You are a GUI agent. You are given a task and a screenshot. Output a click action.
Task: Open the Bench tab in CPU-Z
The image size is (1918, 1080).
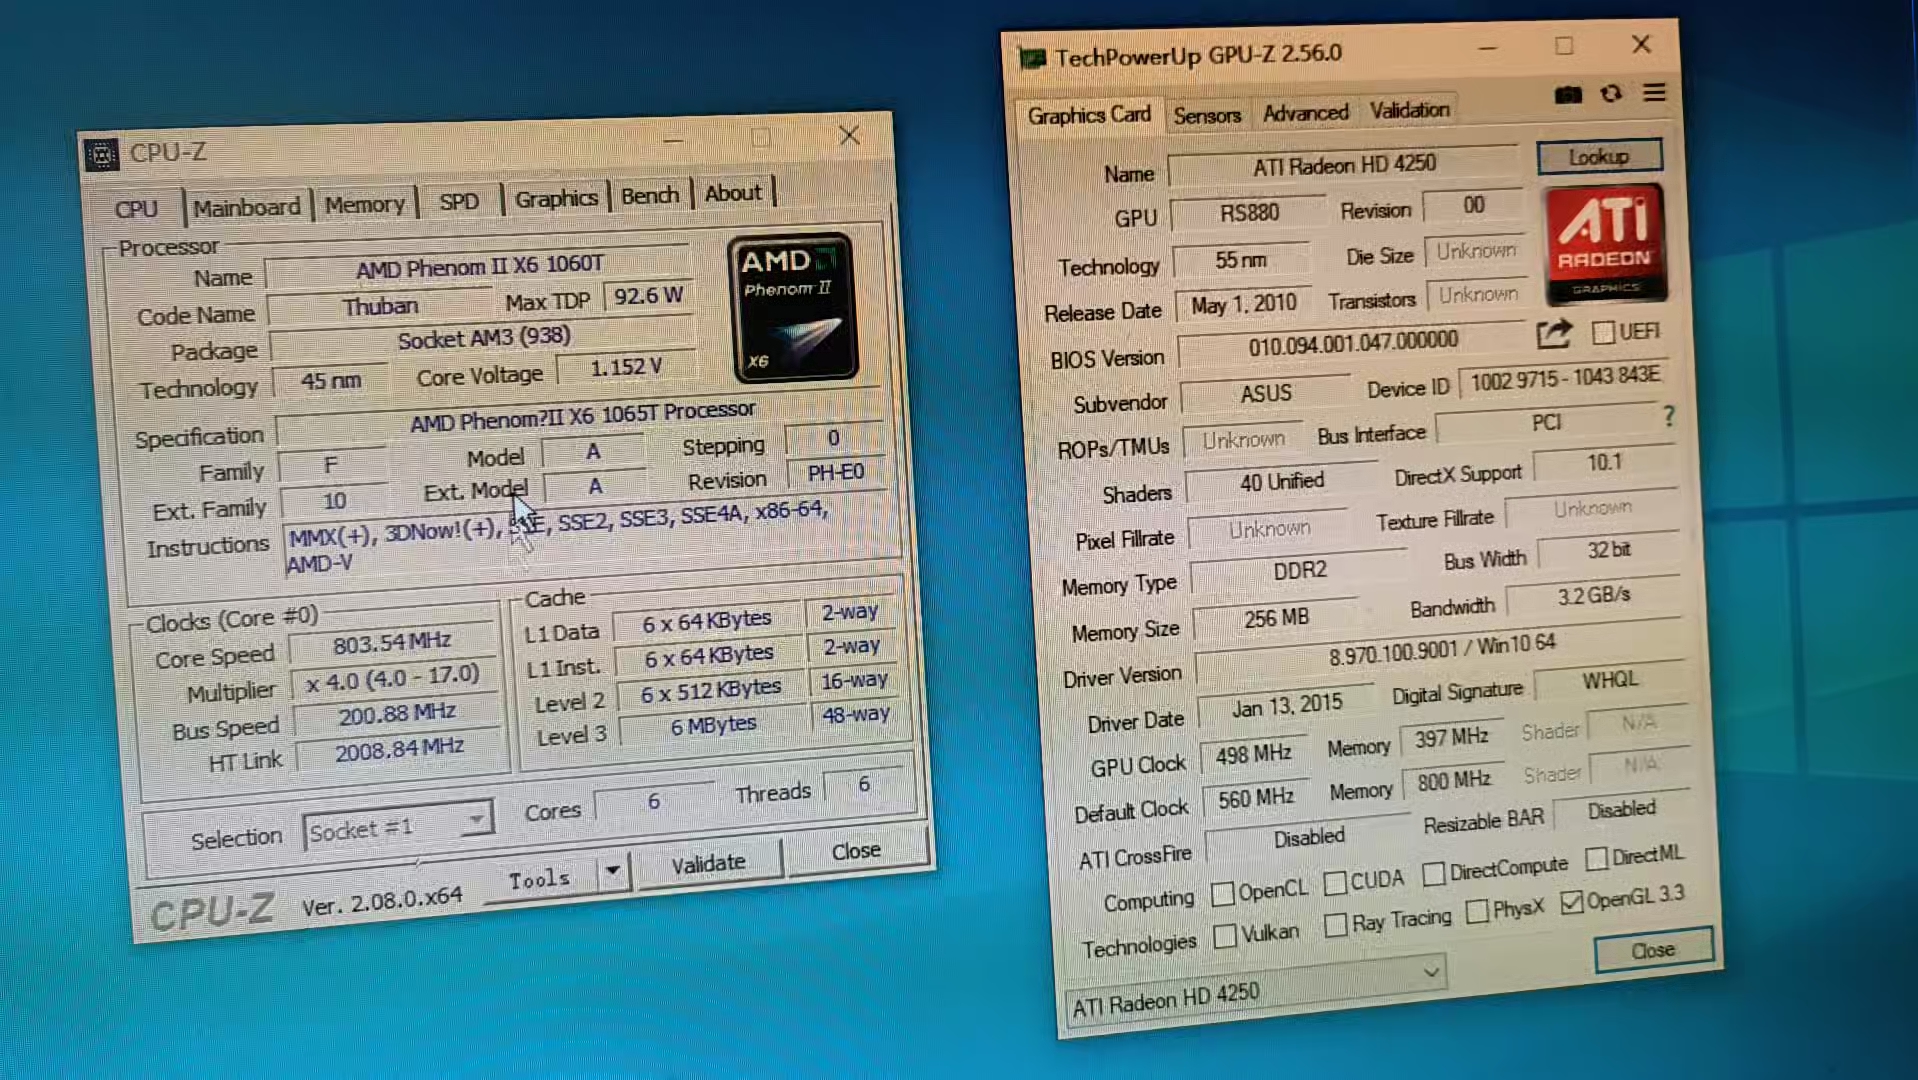(650, 195)
